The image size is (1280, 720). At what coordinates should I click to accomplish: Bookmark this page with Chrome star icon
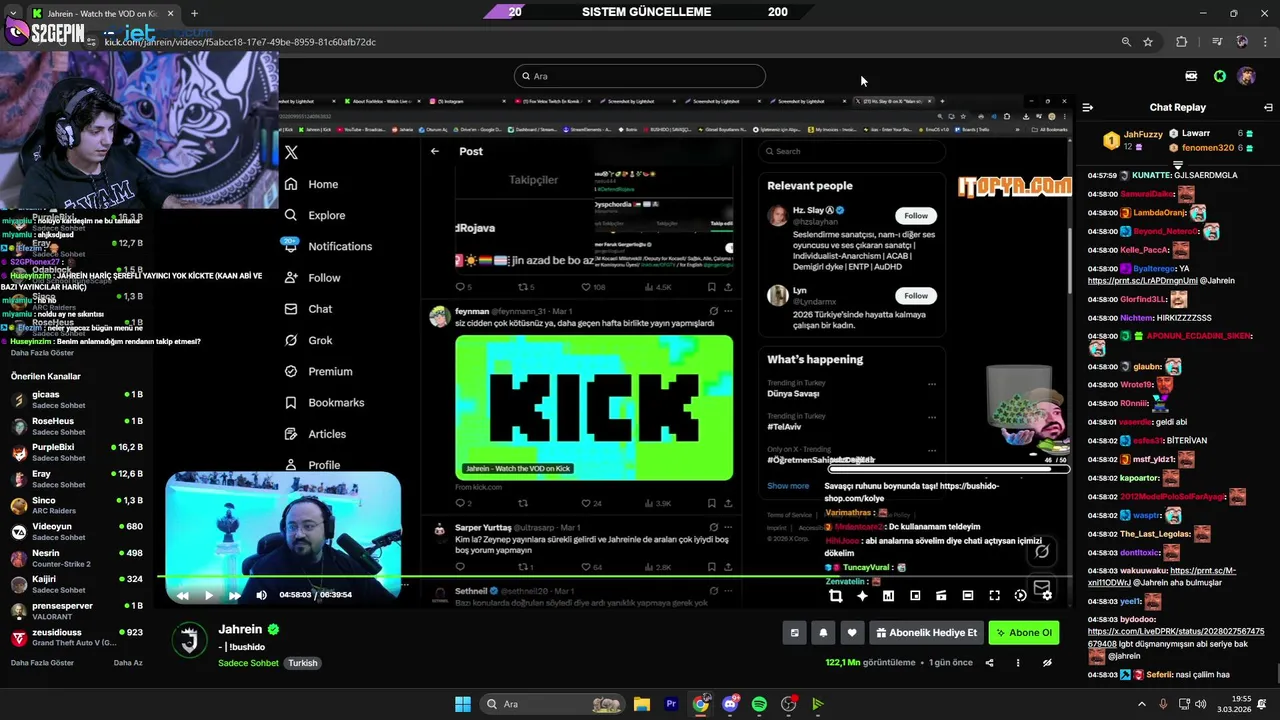click(1148, 42)
